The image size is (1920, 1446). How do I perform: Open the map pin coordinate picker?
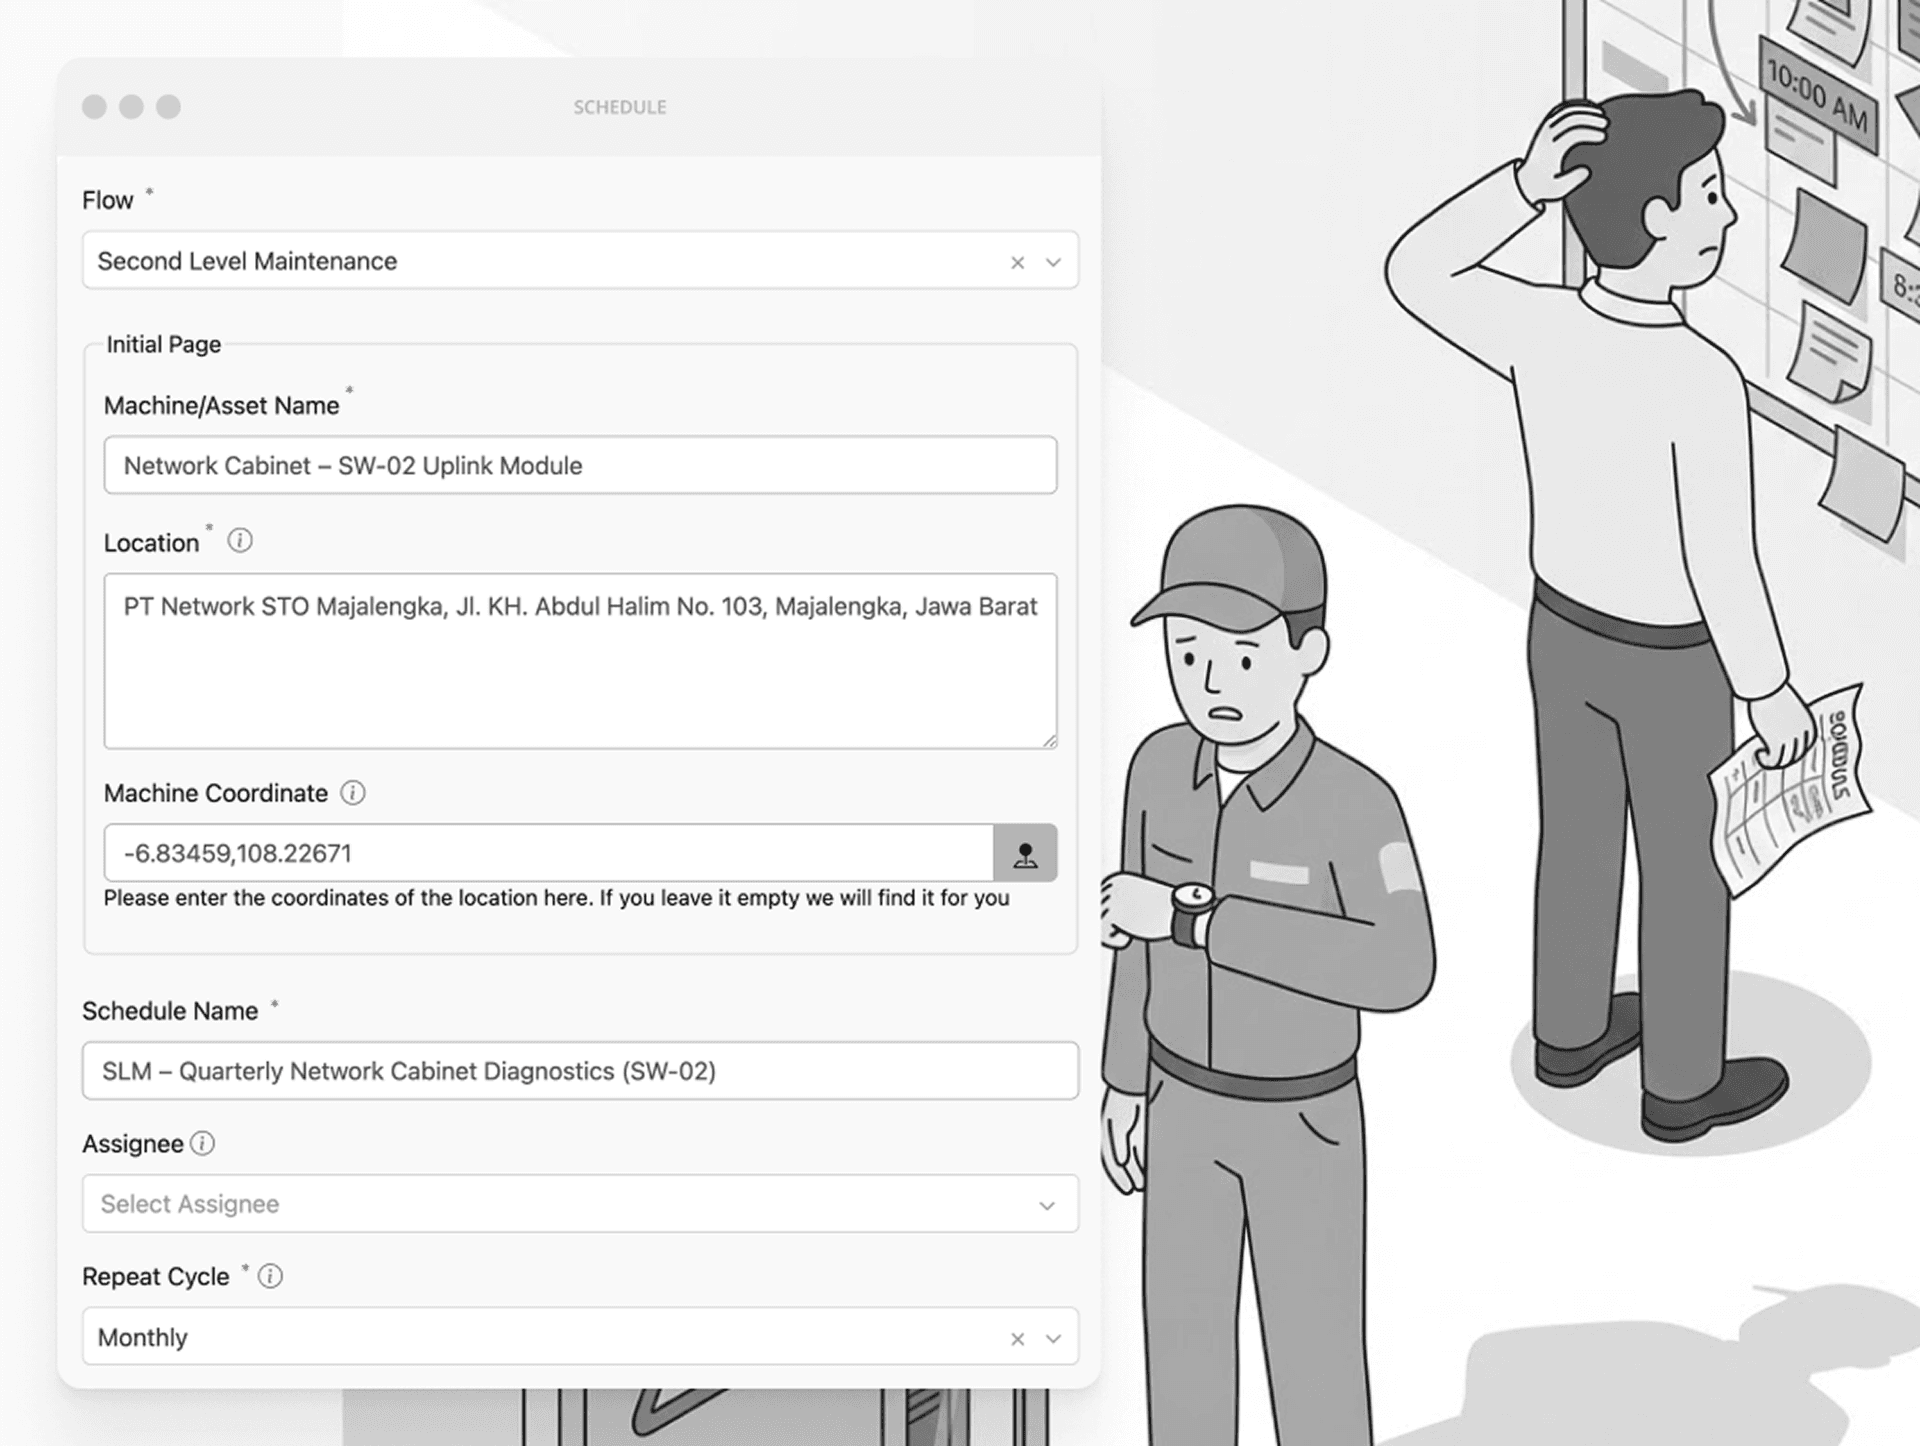click(x=1026, y=853)
